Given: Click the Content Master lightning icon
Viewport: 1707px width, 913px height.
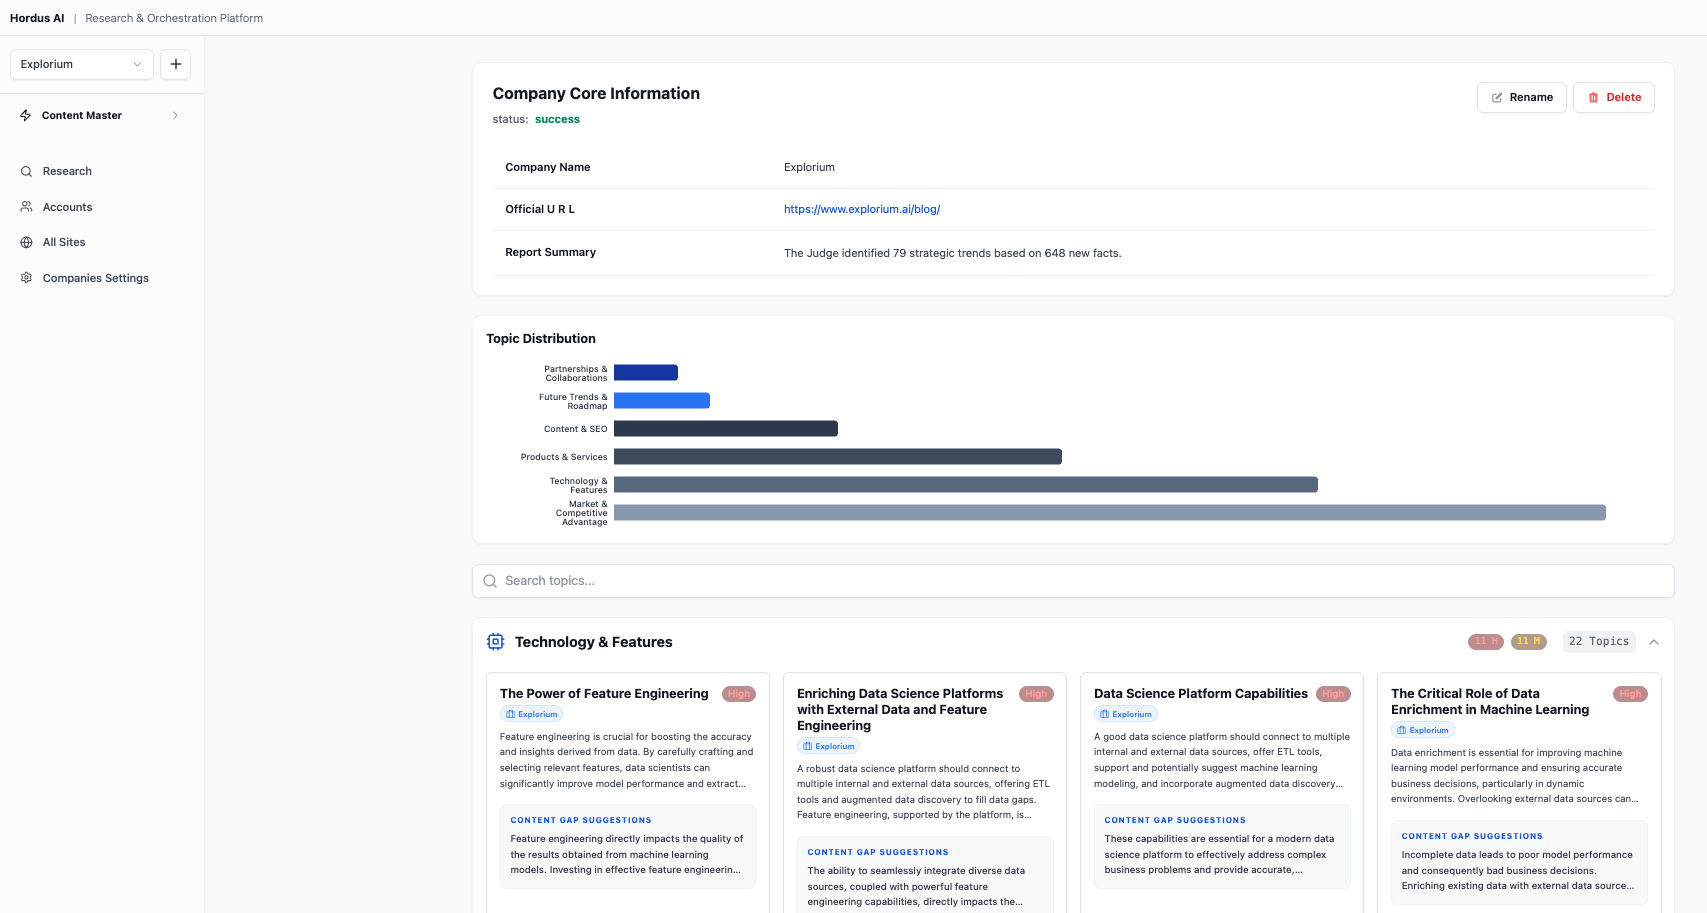Looking at the screenshot, I should [x=26, y=116].
